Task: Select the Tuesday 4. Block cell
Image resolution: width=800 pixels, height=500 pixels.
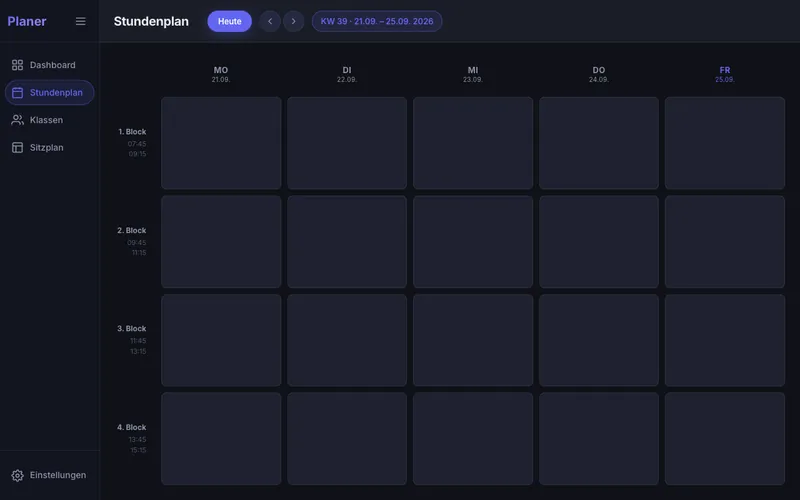Action: [347, 439]
